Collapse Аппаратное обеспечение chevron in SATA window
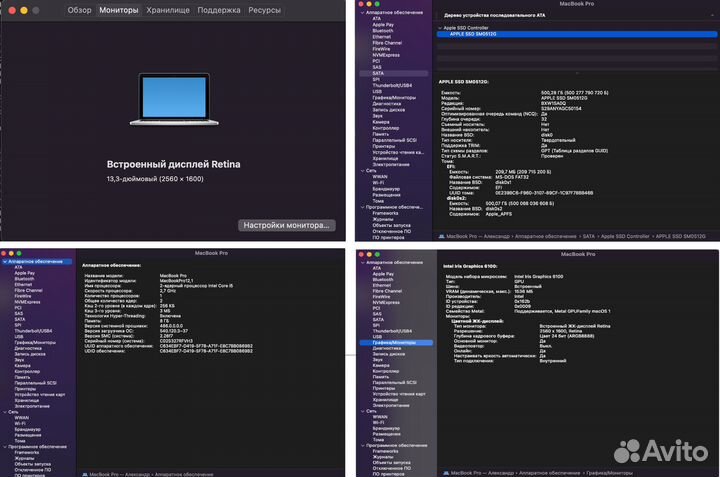The height and width of the screenshot is (477, 720). (x=363, y=12)
